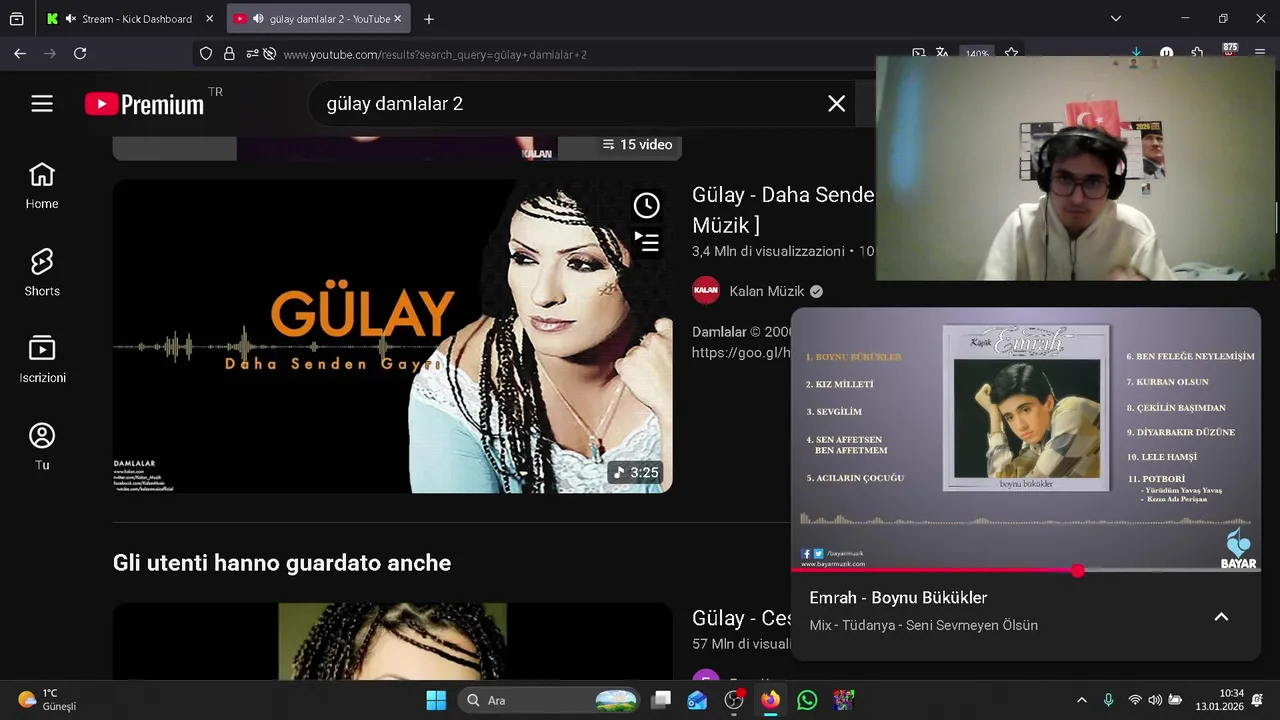Open weather widget showing Güneşli
This screenshot has width=1280, height=720.
tap(47, 700)
